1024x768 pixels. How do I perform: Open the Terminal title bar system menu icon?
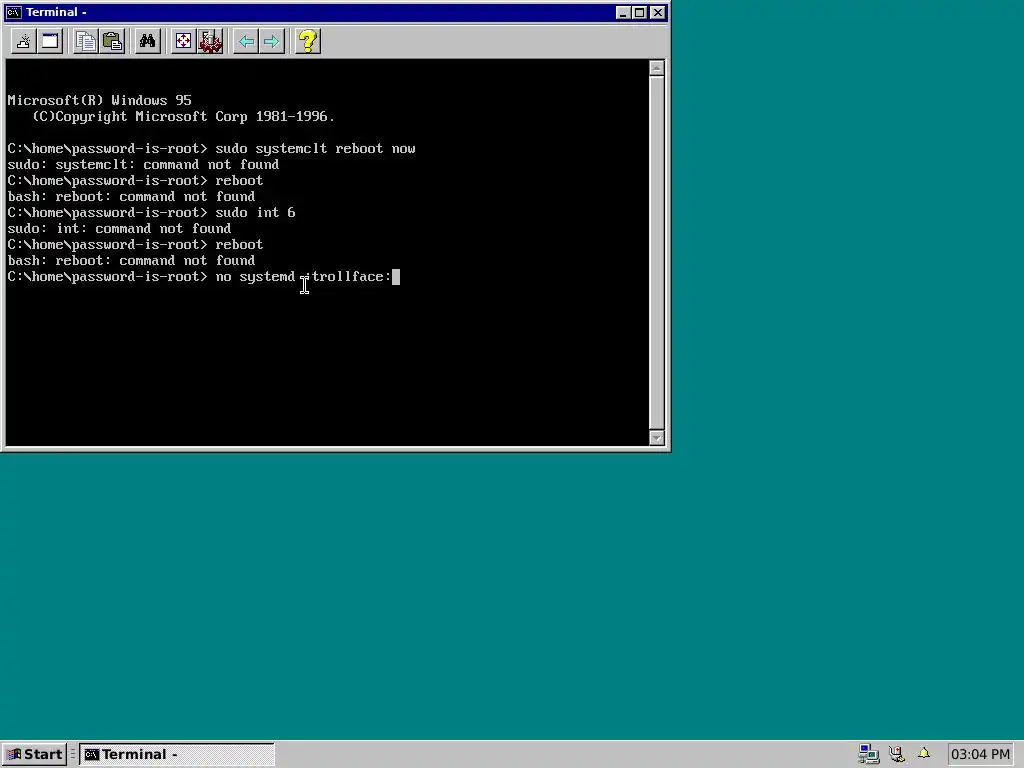[13, 12]
